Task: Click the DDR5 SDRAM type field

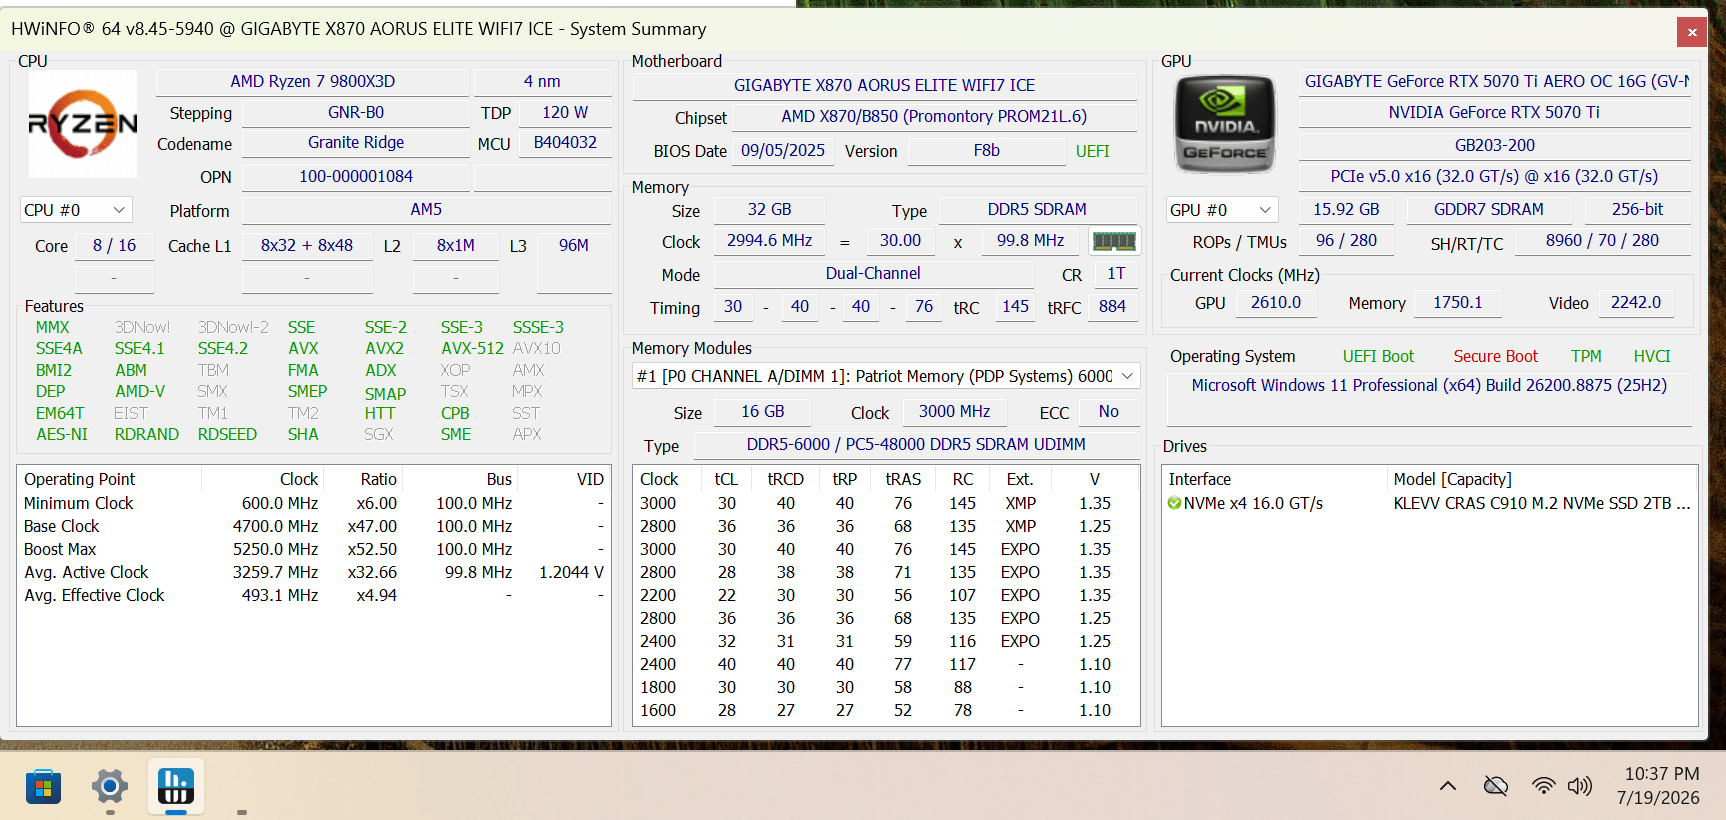Action: point(1037,209)
